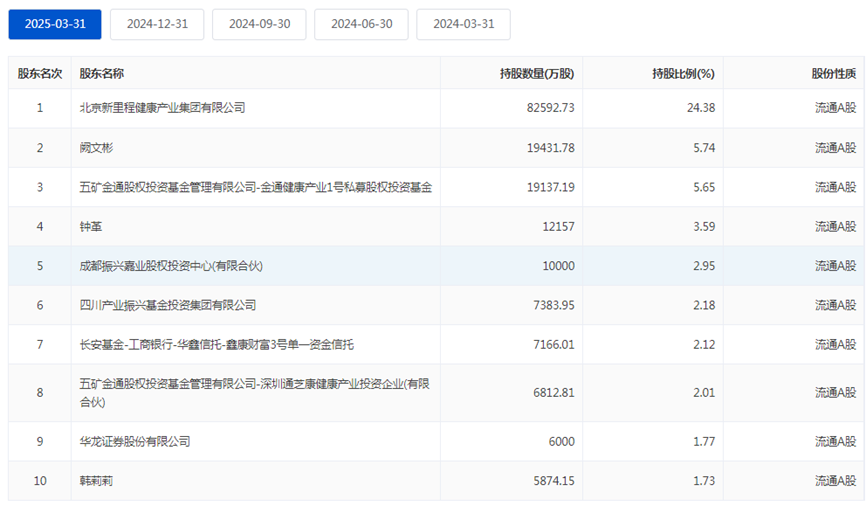
Task: Click the 3.59 percentage value
Action: click(704, 226)
